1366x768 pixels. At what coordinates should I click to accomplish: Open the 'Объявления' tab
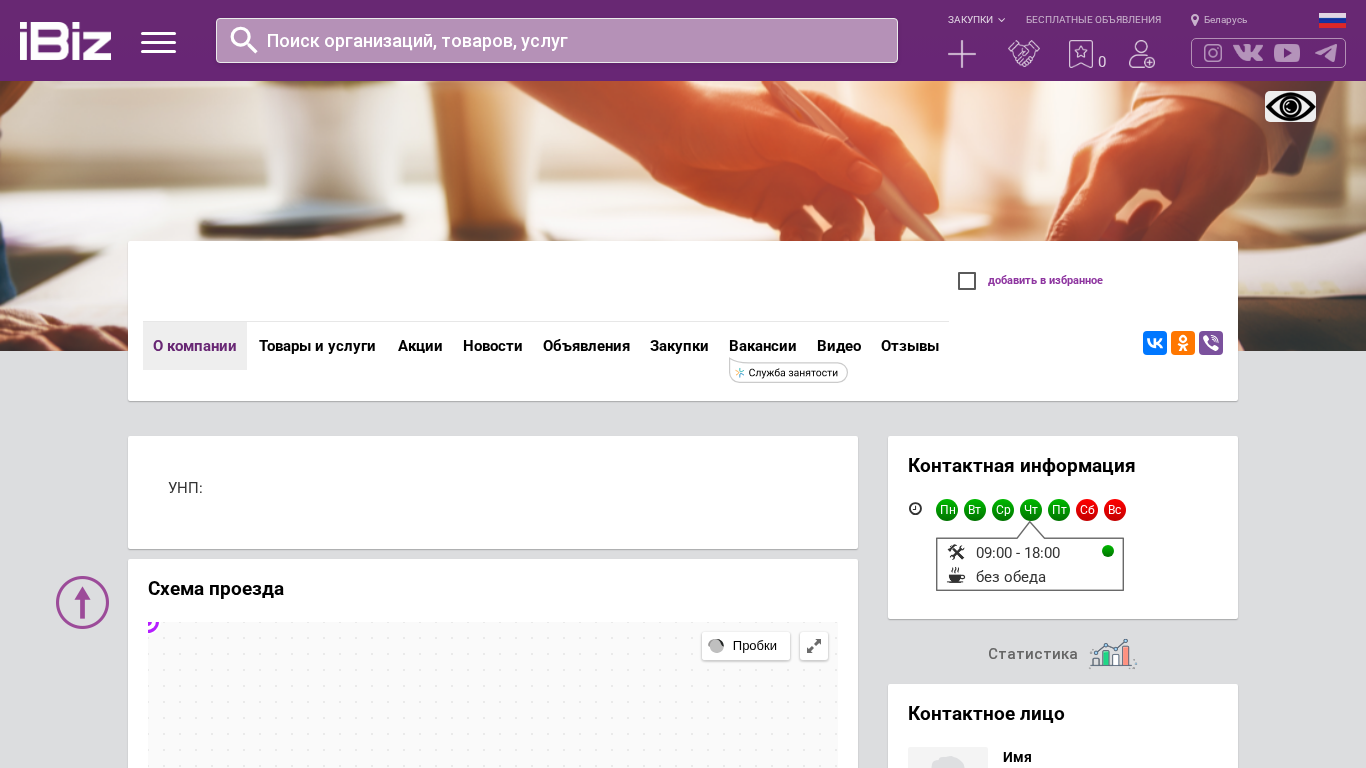pyautogui.click(x=586, y=346)
